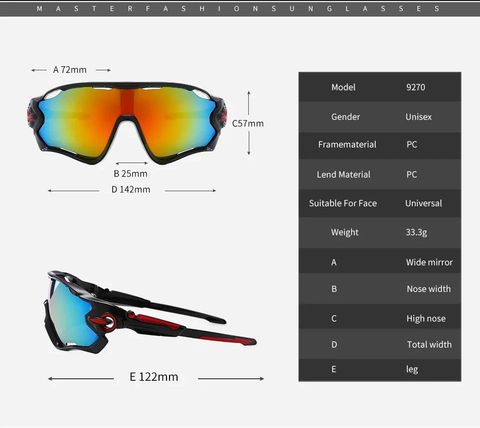Image resolution: width=480 pixels, height=428 pixels.
Task: Select the B 25mm nose width label
Action: click(x=130, y=173)
